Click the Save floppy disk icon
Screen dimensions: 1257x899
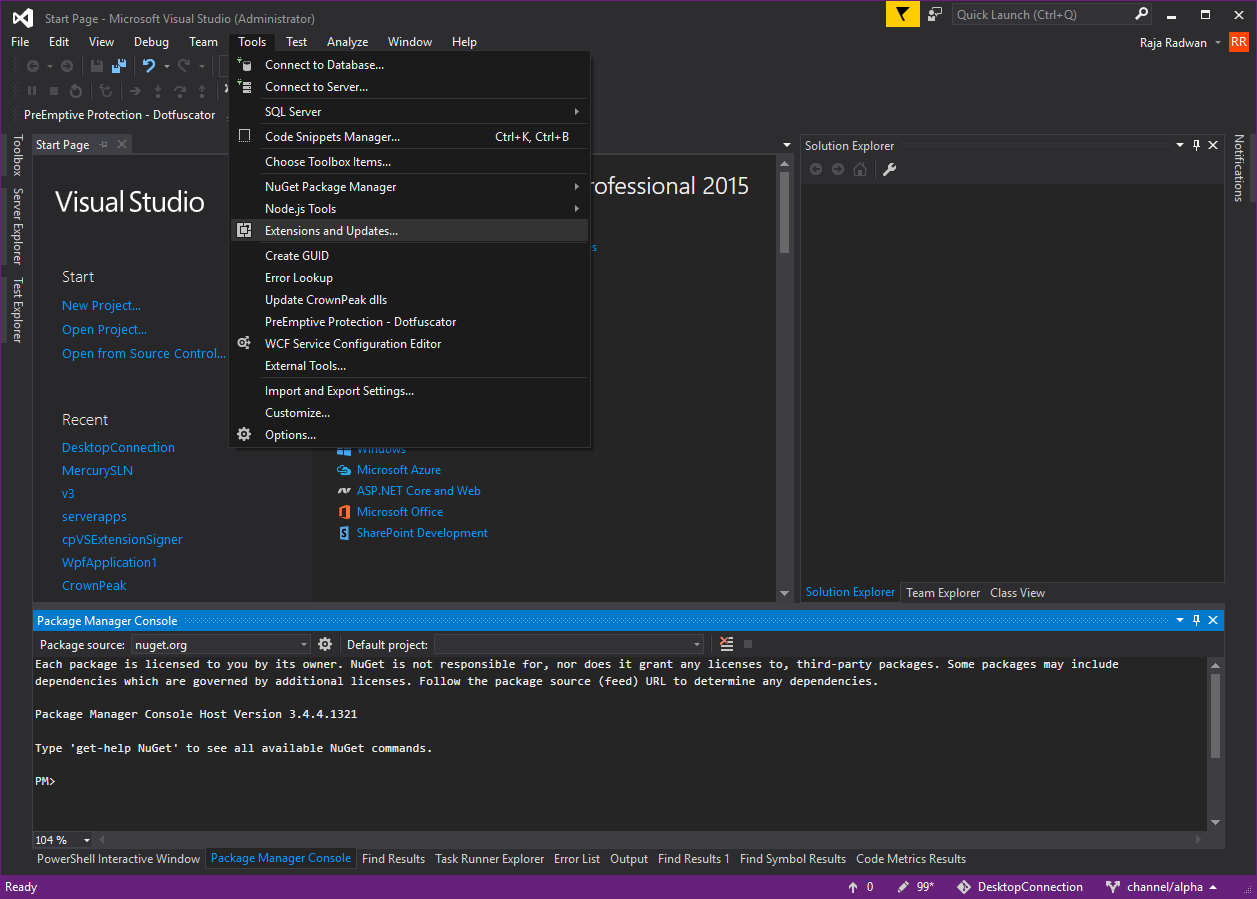click(97, 66)
